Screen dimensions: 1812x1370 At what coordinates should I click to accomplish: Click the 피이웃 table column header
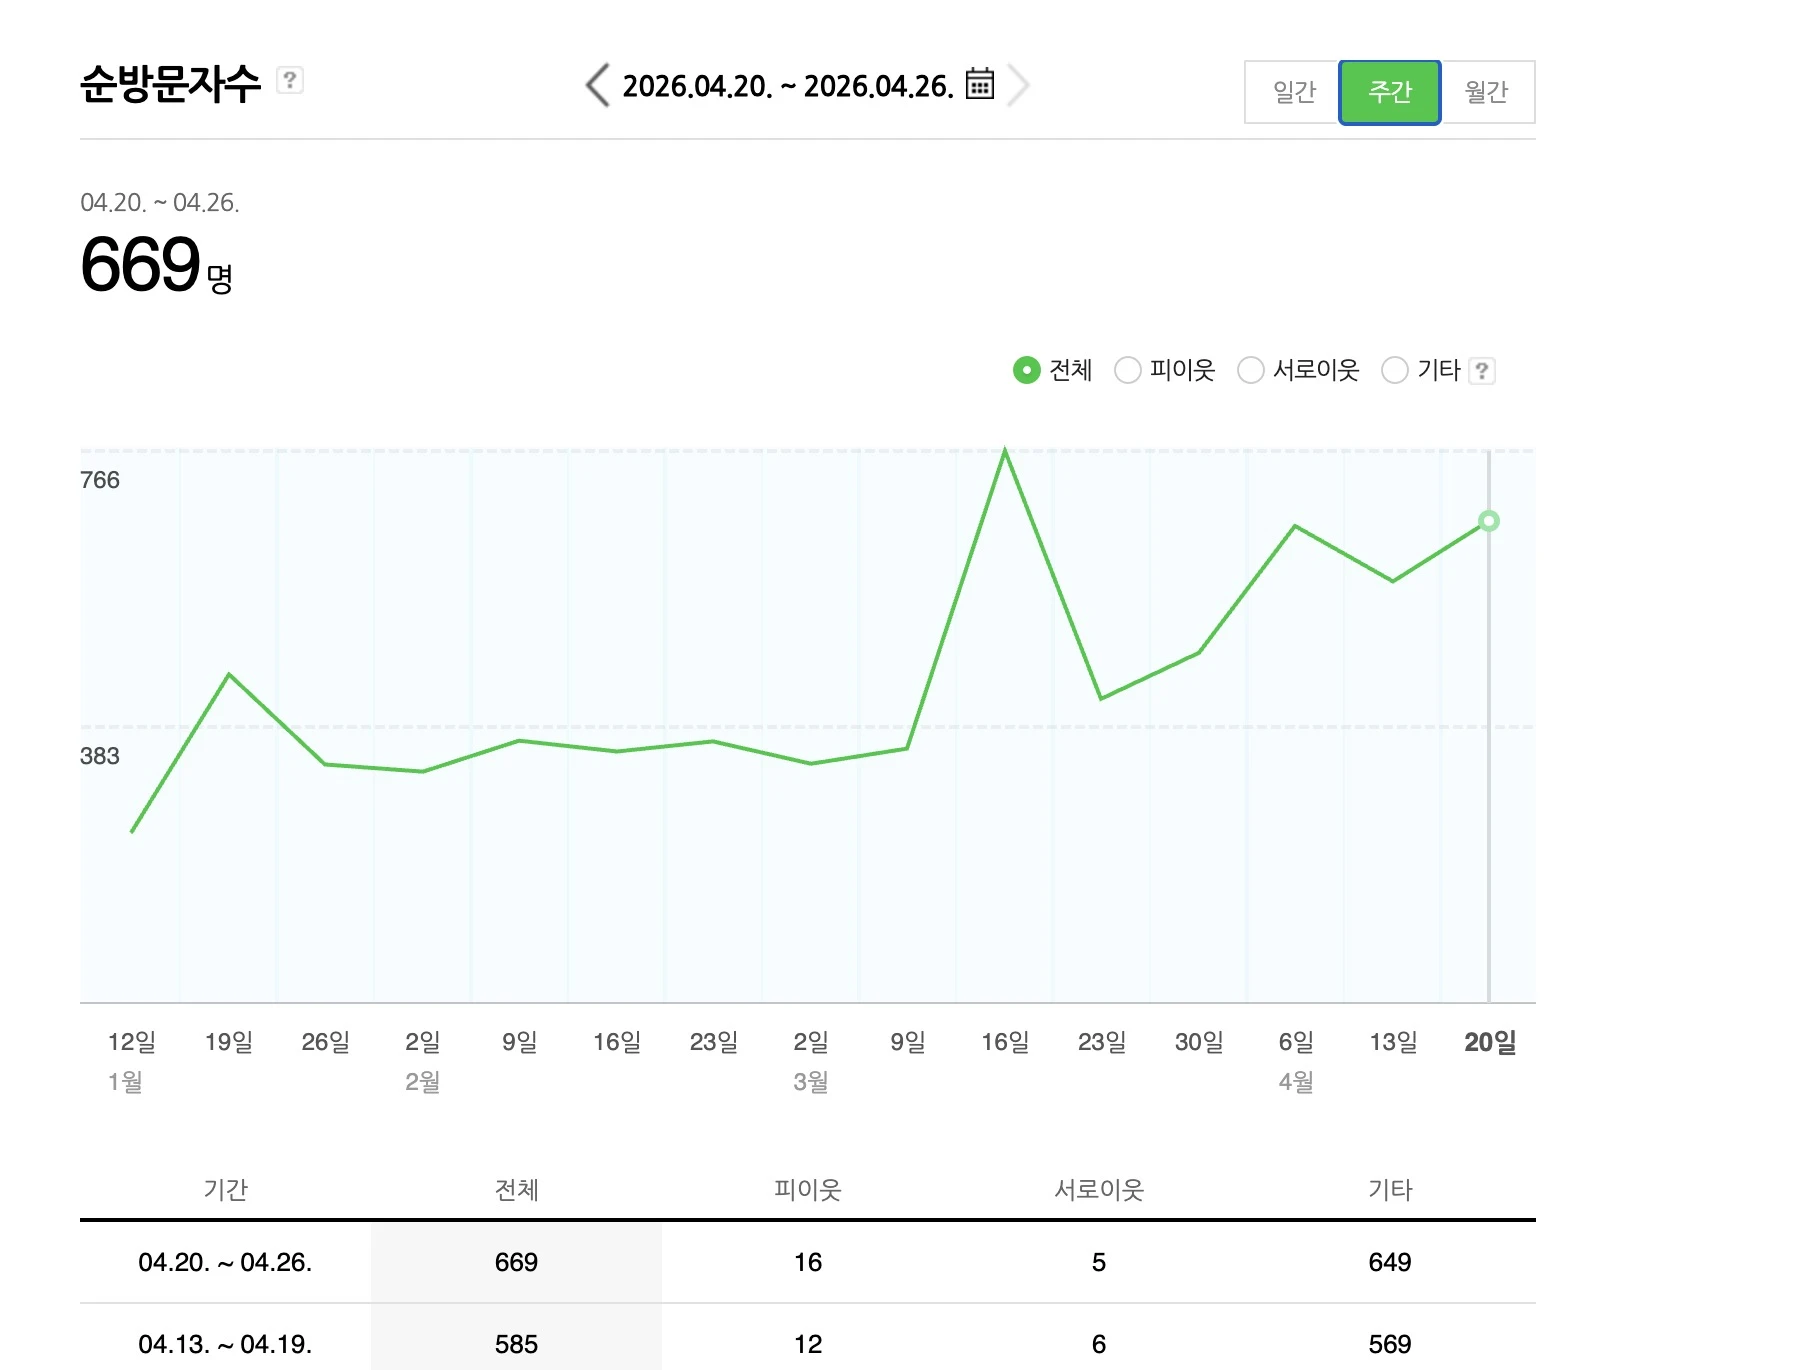point(808,1189)
